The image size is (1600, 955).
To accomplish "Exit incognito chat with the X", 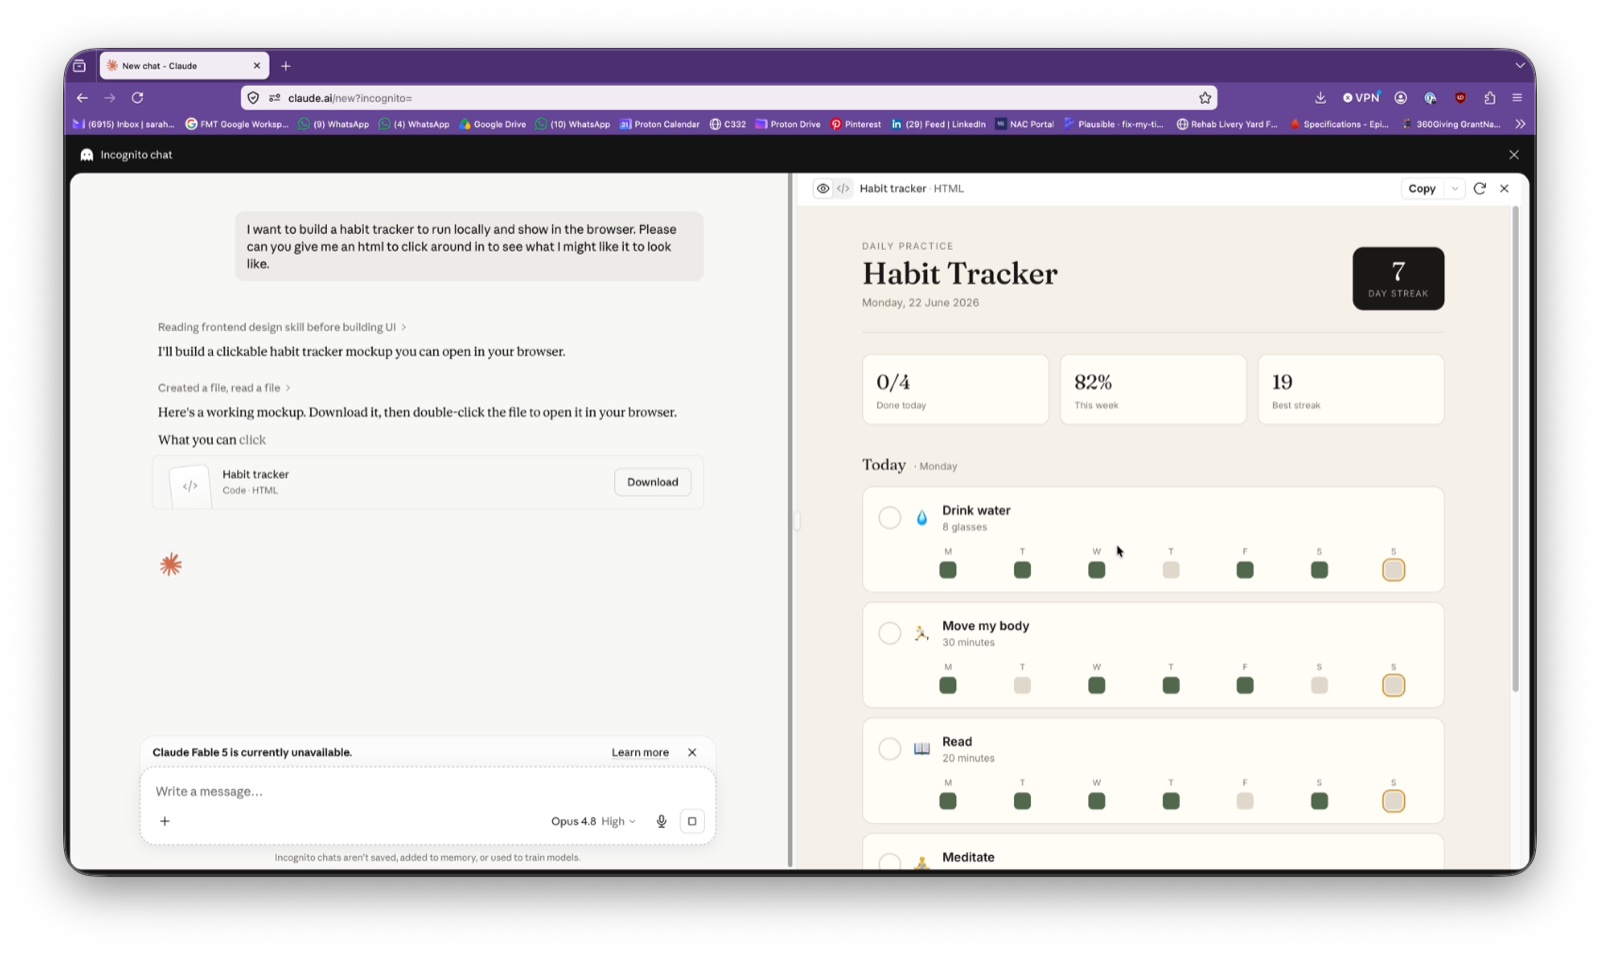I will tap(1514, 155).
